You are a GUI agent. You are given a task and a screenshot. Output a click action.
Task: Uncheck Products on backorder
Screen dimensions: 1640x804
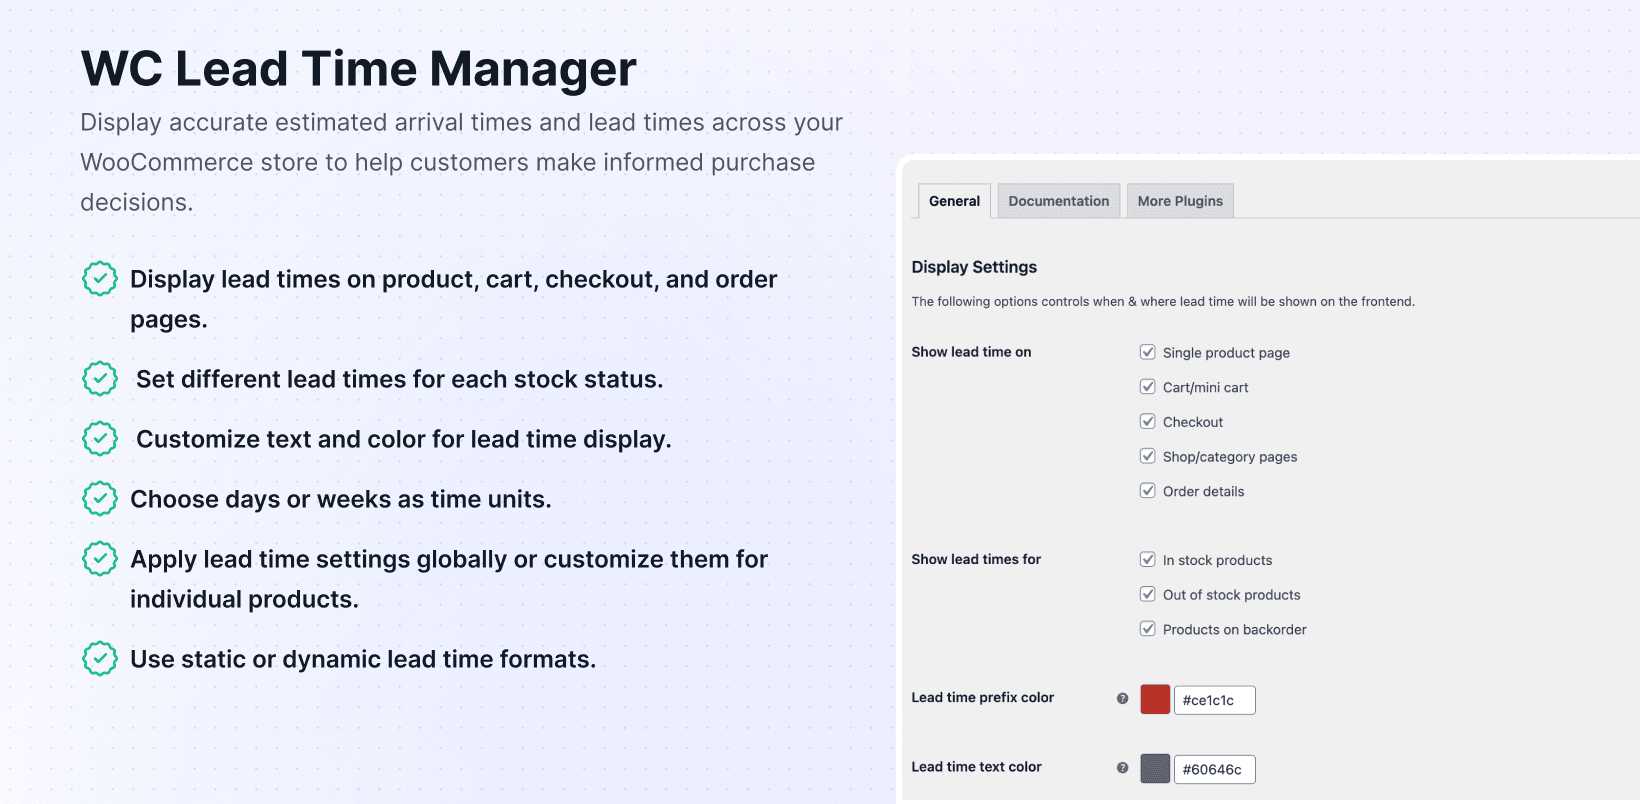1148,629
